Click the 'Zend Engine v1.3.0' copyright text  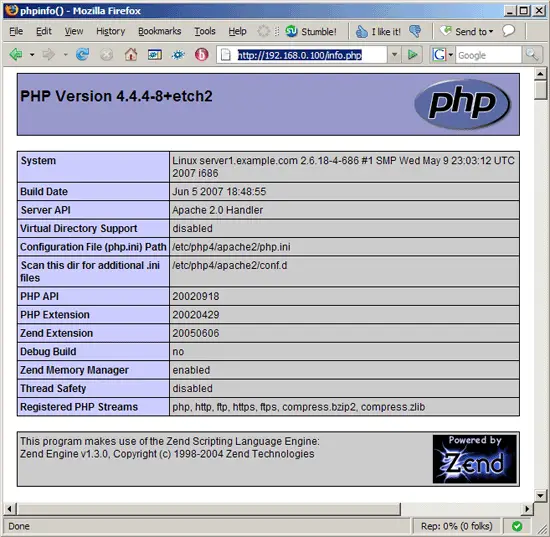(167, 454)
